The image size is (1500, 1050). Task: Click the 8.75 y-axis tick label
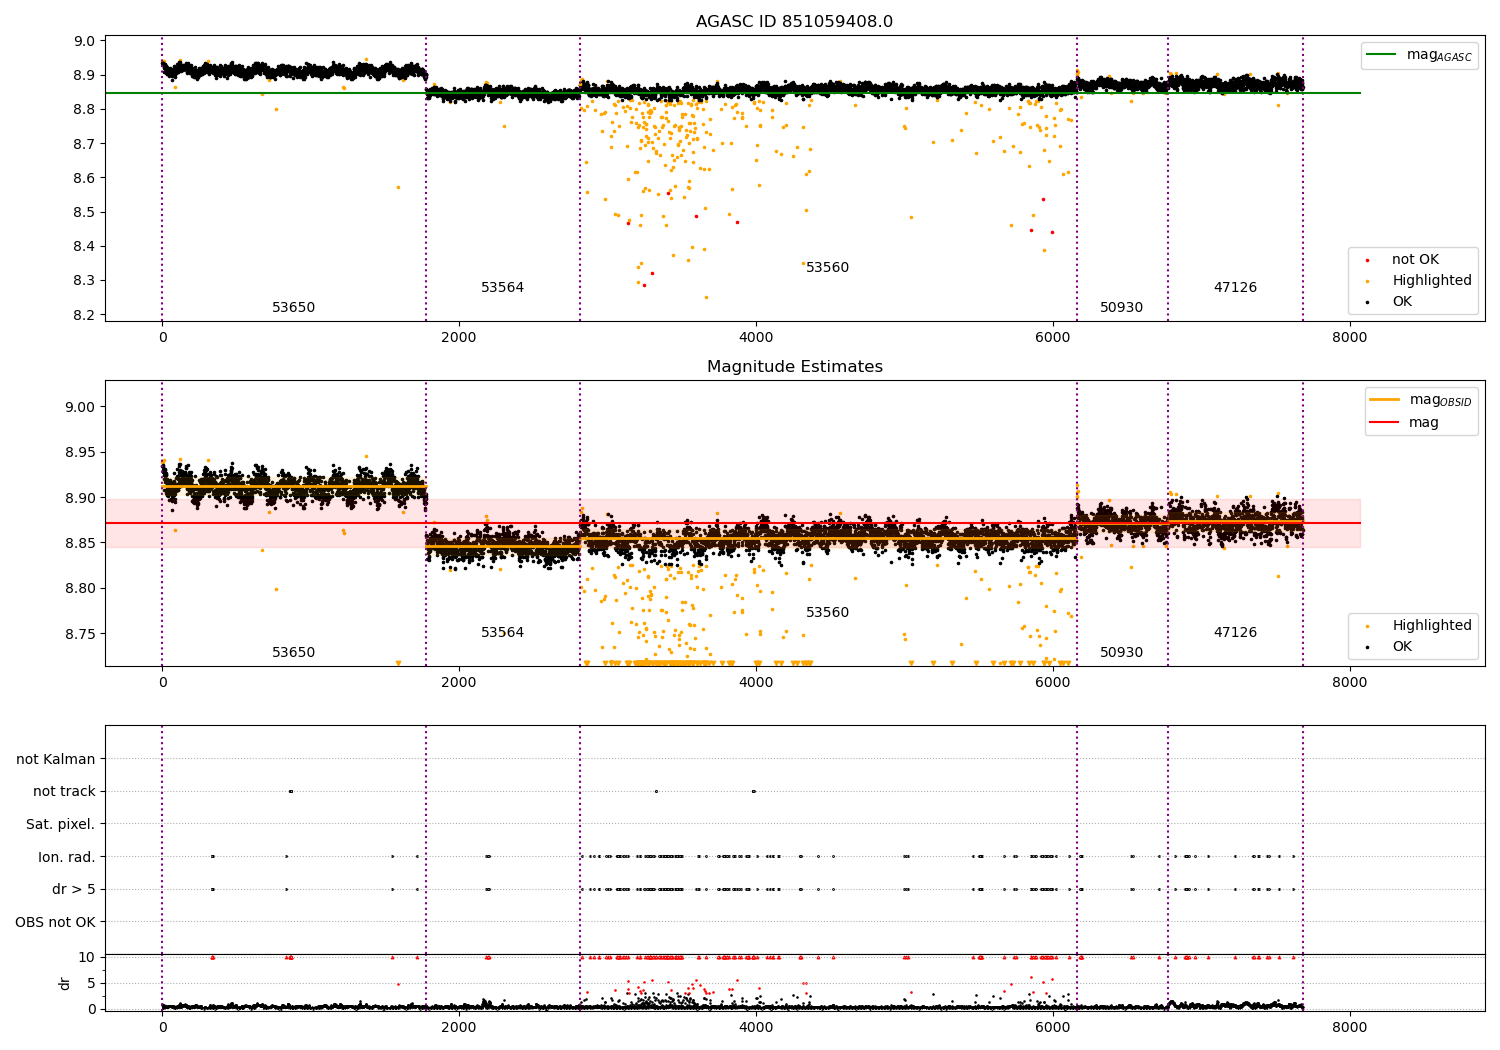[81, 634]
